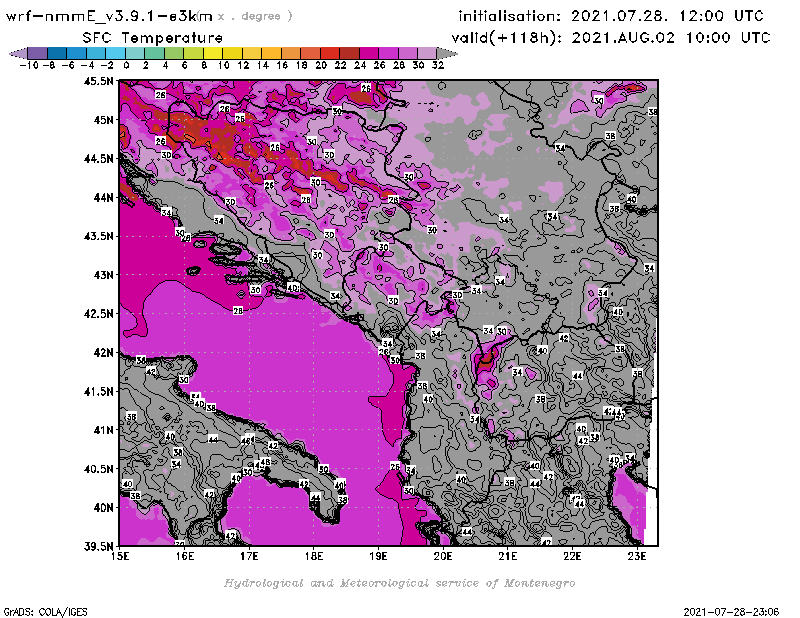Click the 2021-07-28-23:06 timestamp
The height and width of the screenshot is (618, 800).
point(731,612)
